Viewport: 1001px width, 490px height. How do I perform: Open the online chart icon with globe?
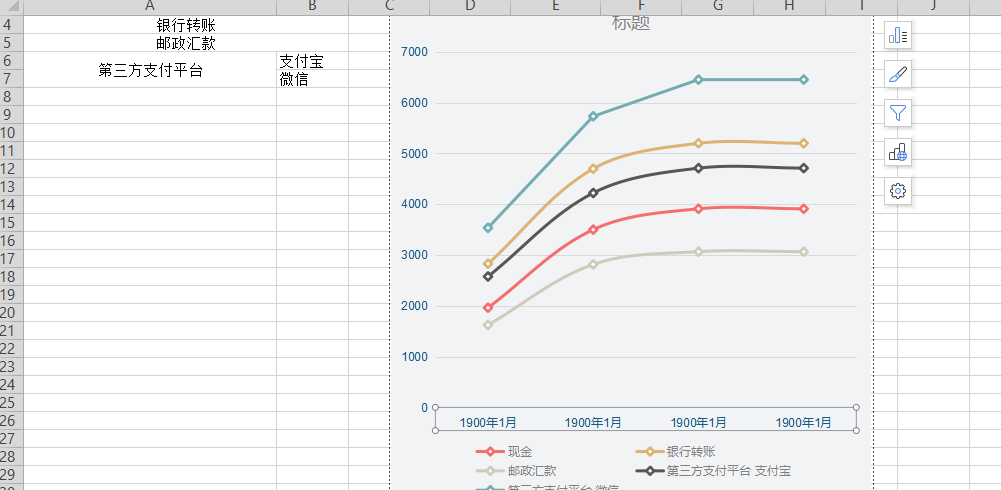tap(898, 152)
